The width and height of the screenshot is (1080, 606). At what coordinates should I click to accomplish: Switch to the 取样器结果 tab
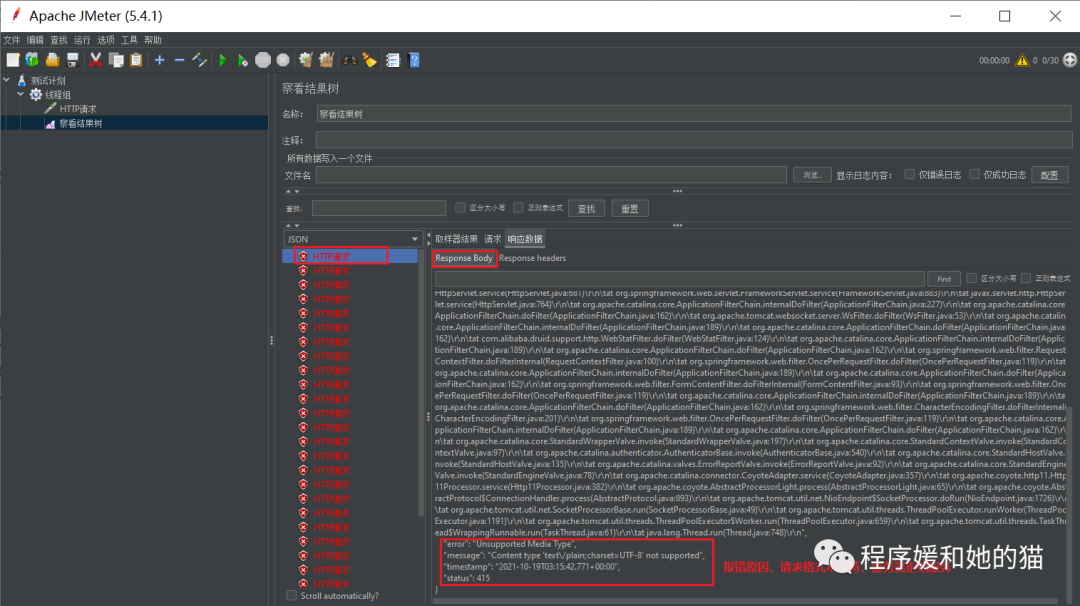point(456,239)
